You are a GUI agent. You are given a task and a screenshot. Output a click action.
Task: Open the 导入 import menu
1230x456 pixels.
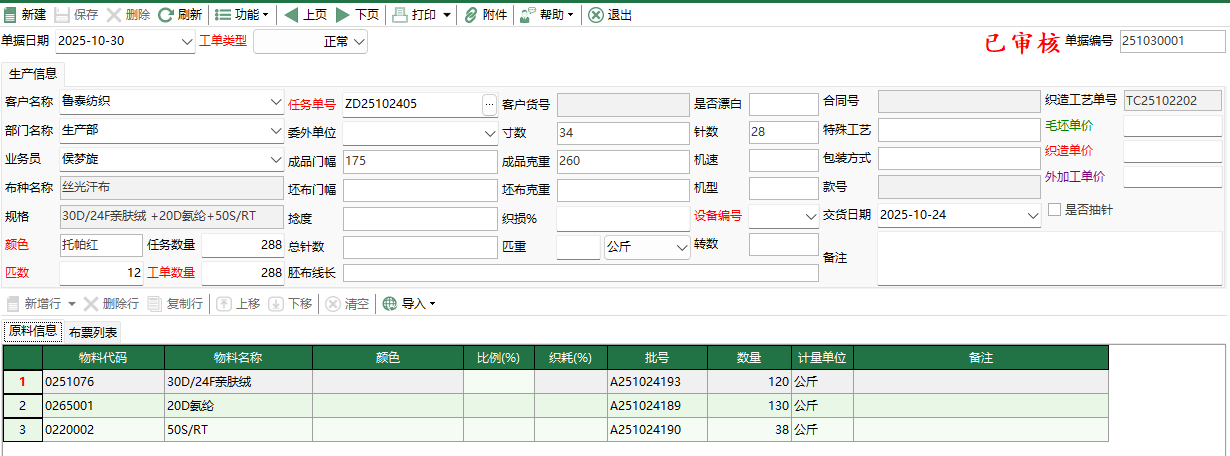point(409,304)
